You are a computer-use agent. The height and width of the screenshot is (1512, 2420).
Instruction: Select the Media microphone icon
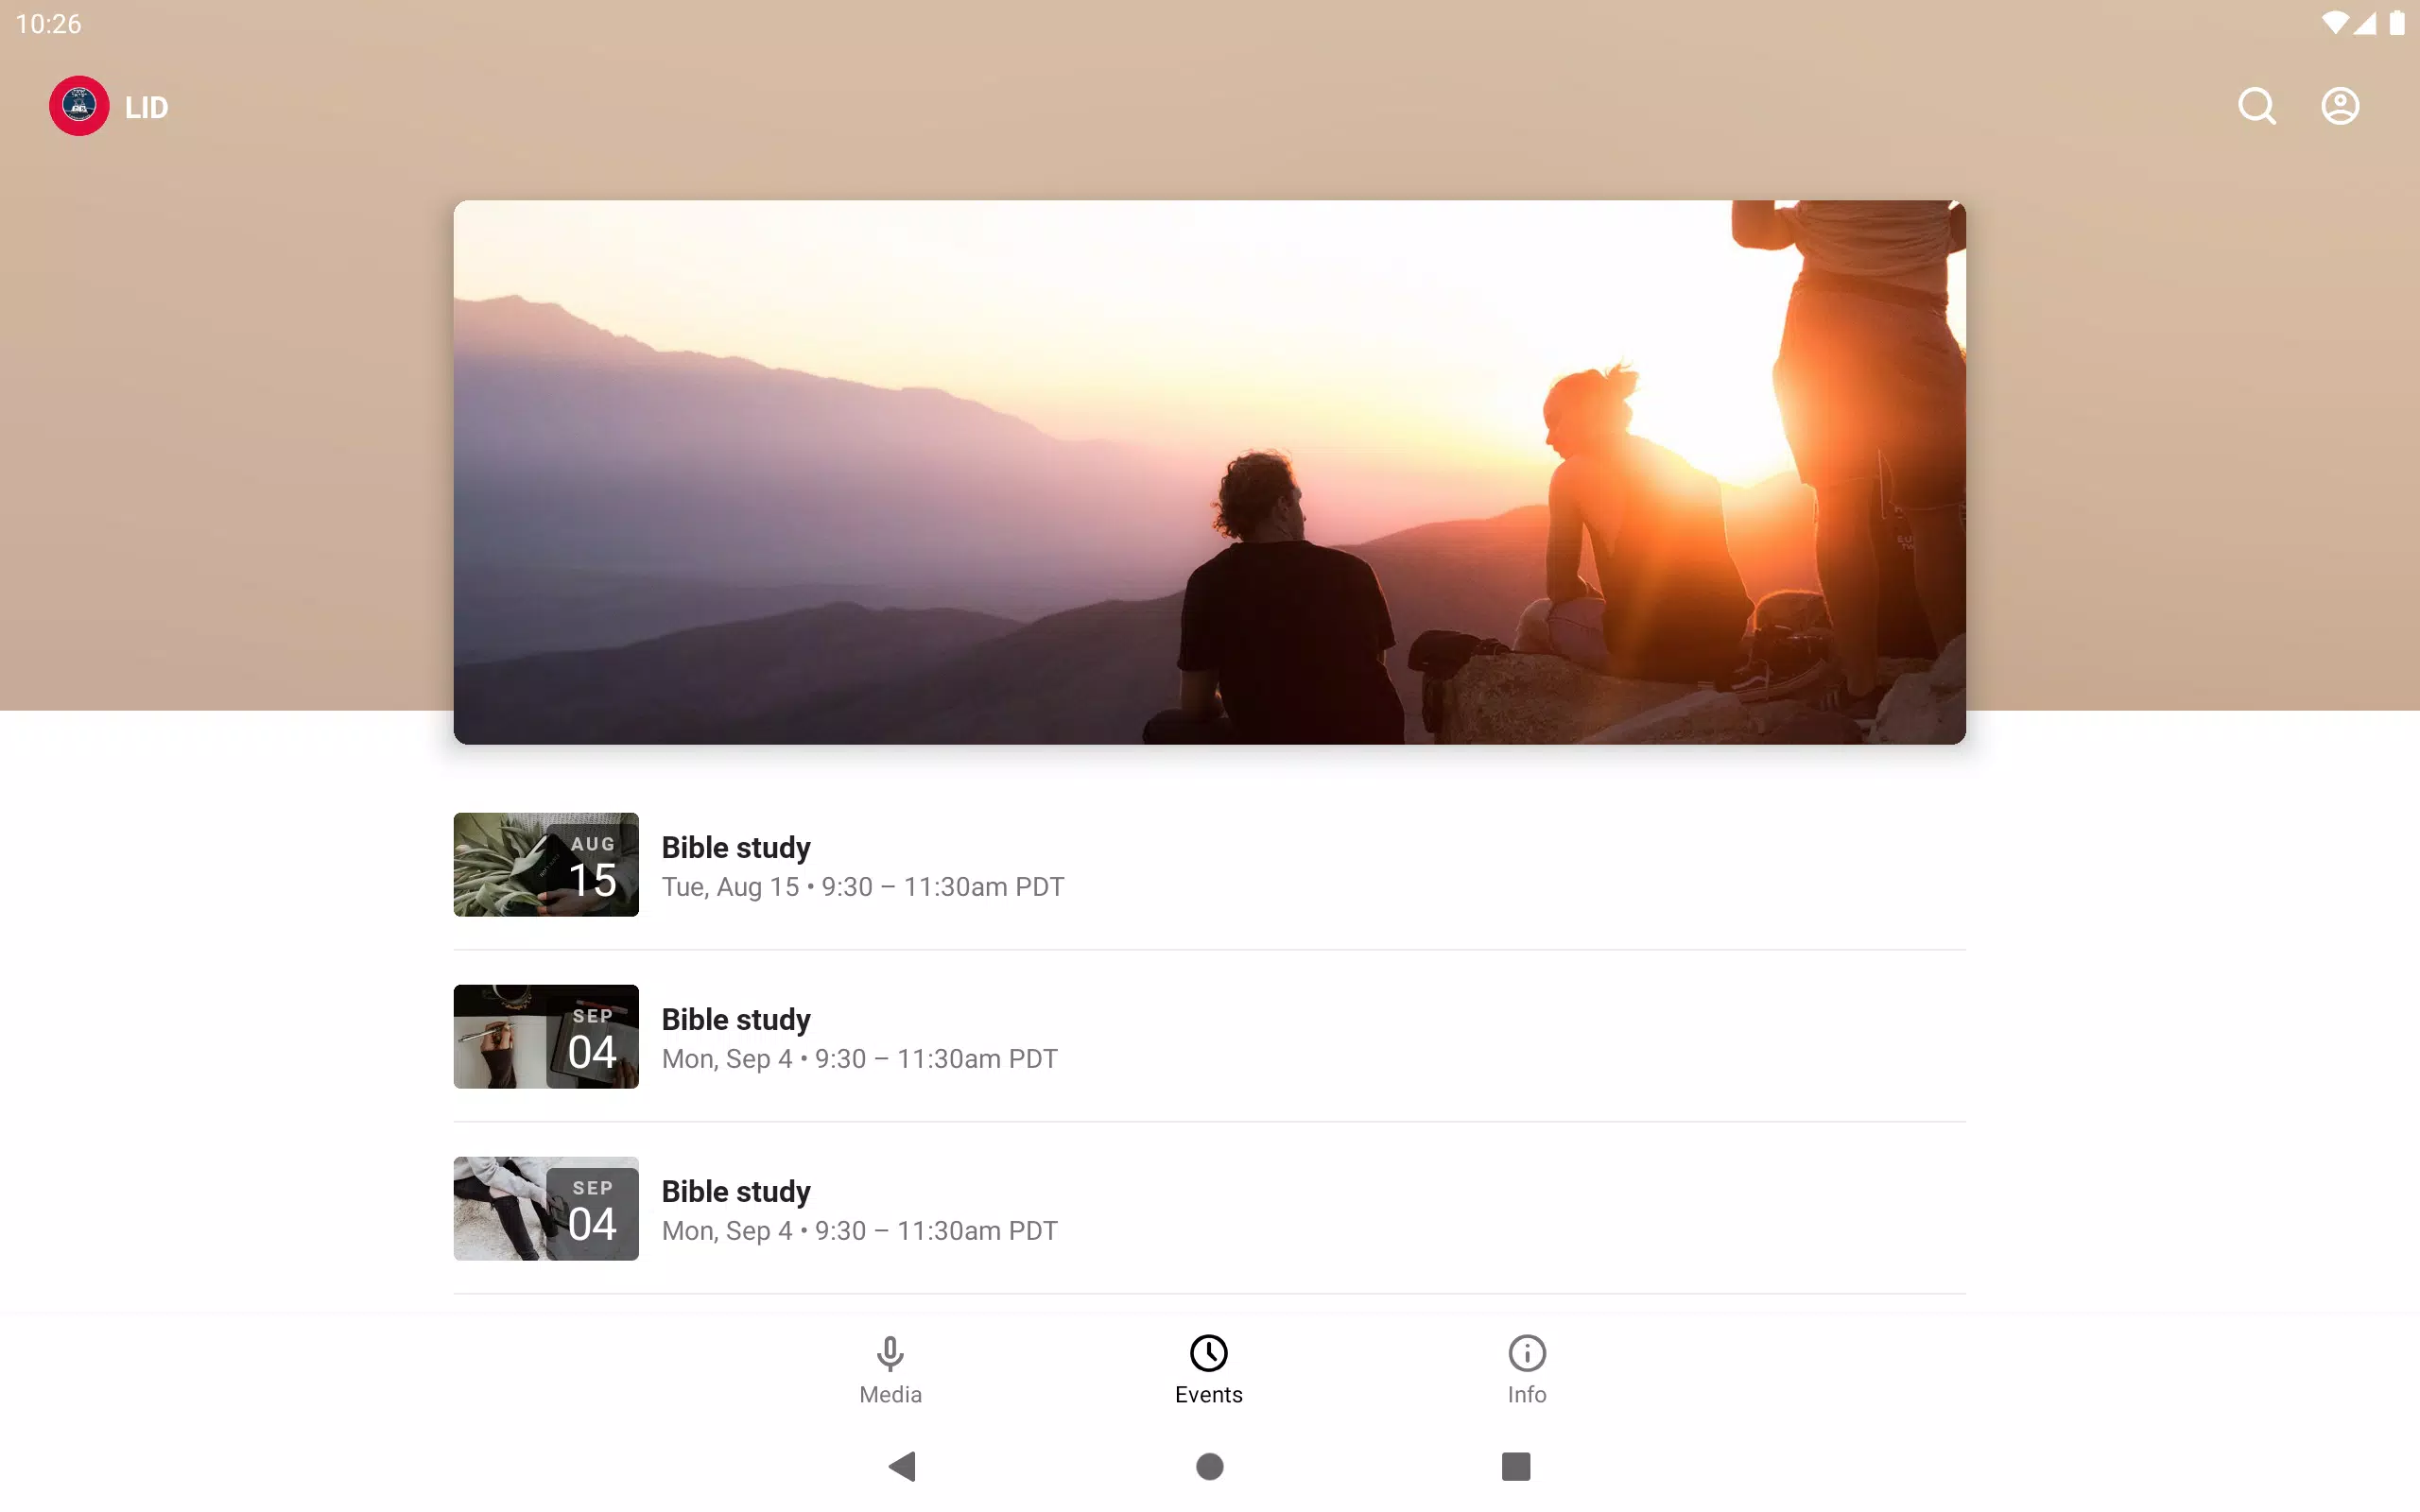pyautogui.click(x=890, y=1353)
